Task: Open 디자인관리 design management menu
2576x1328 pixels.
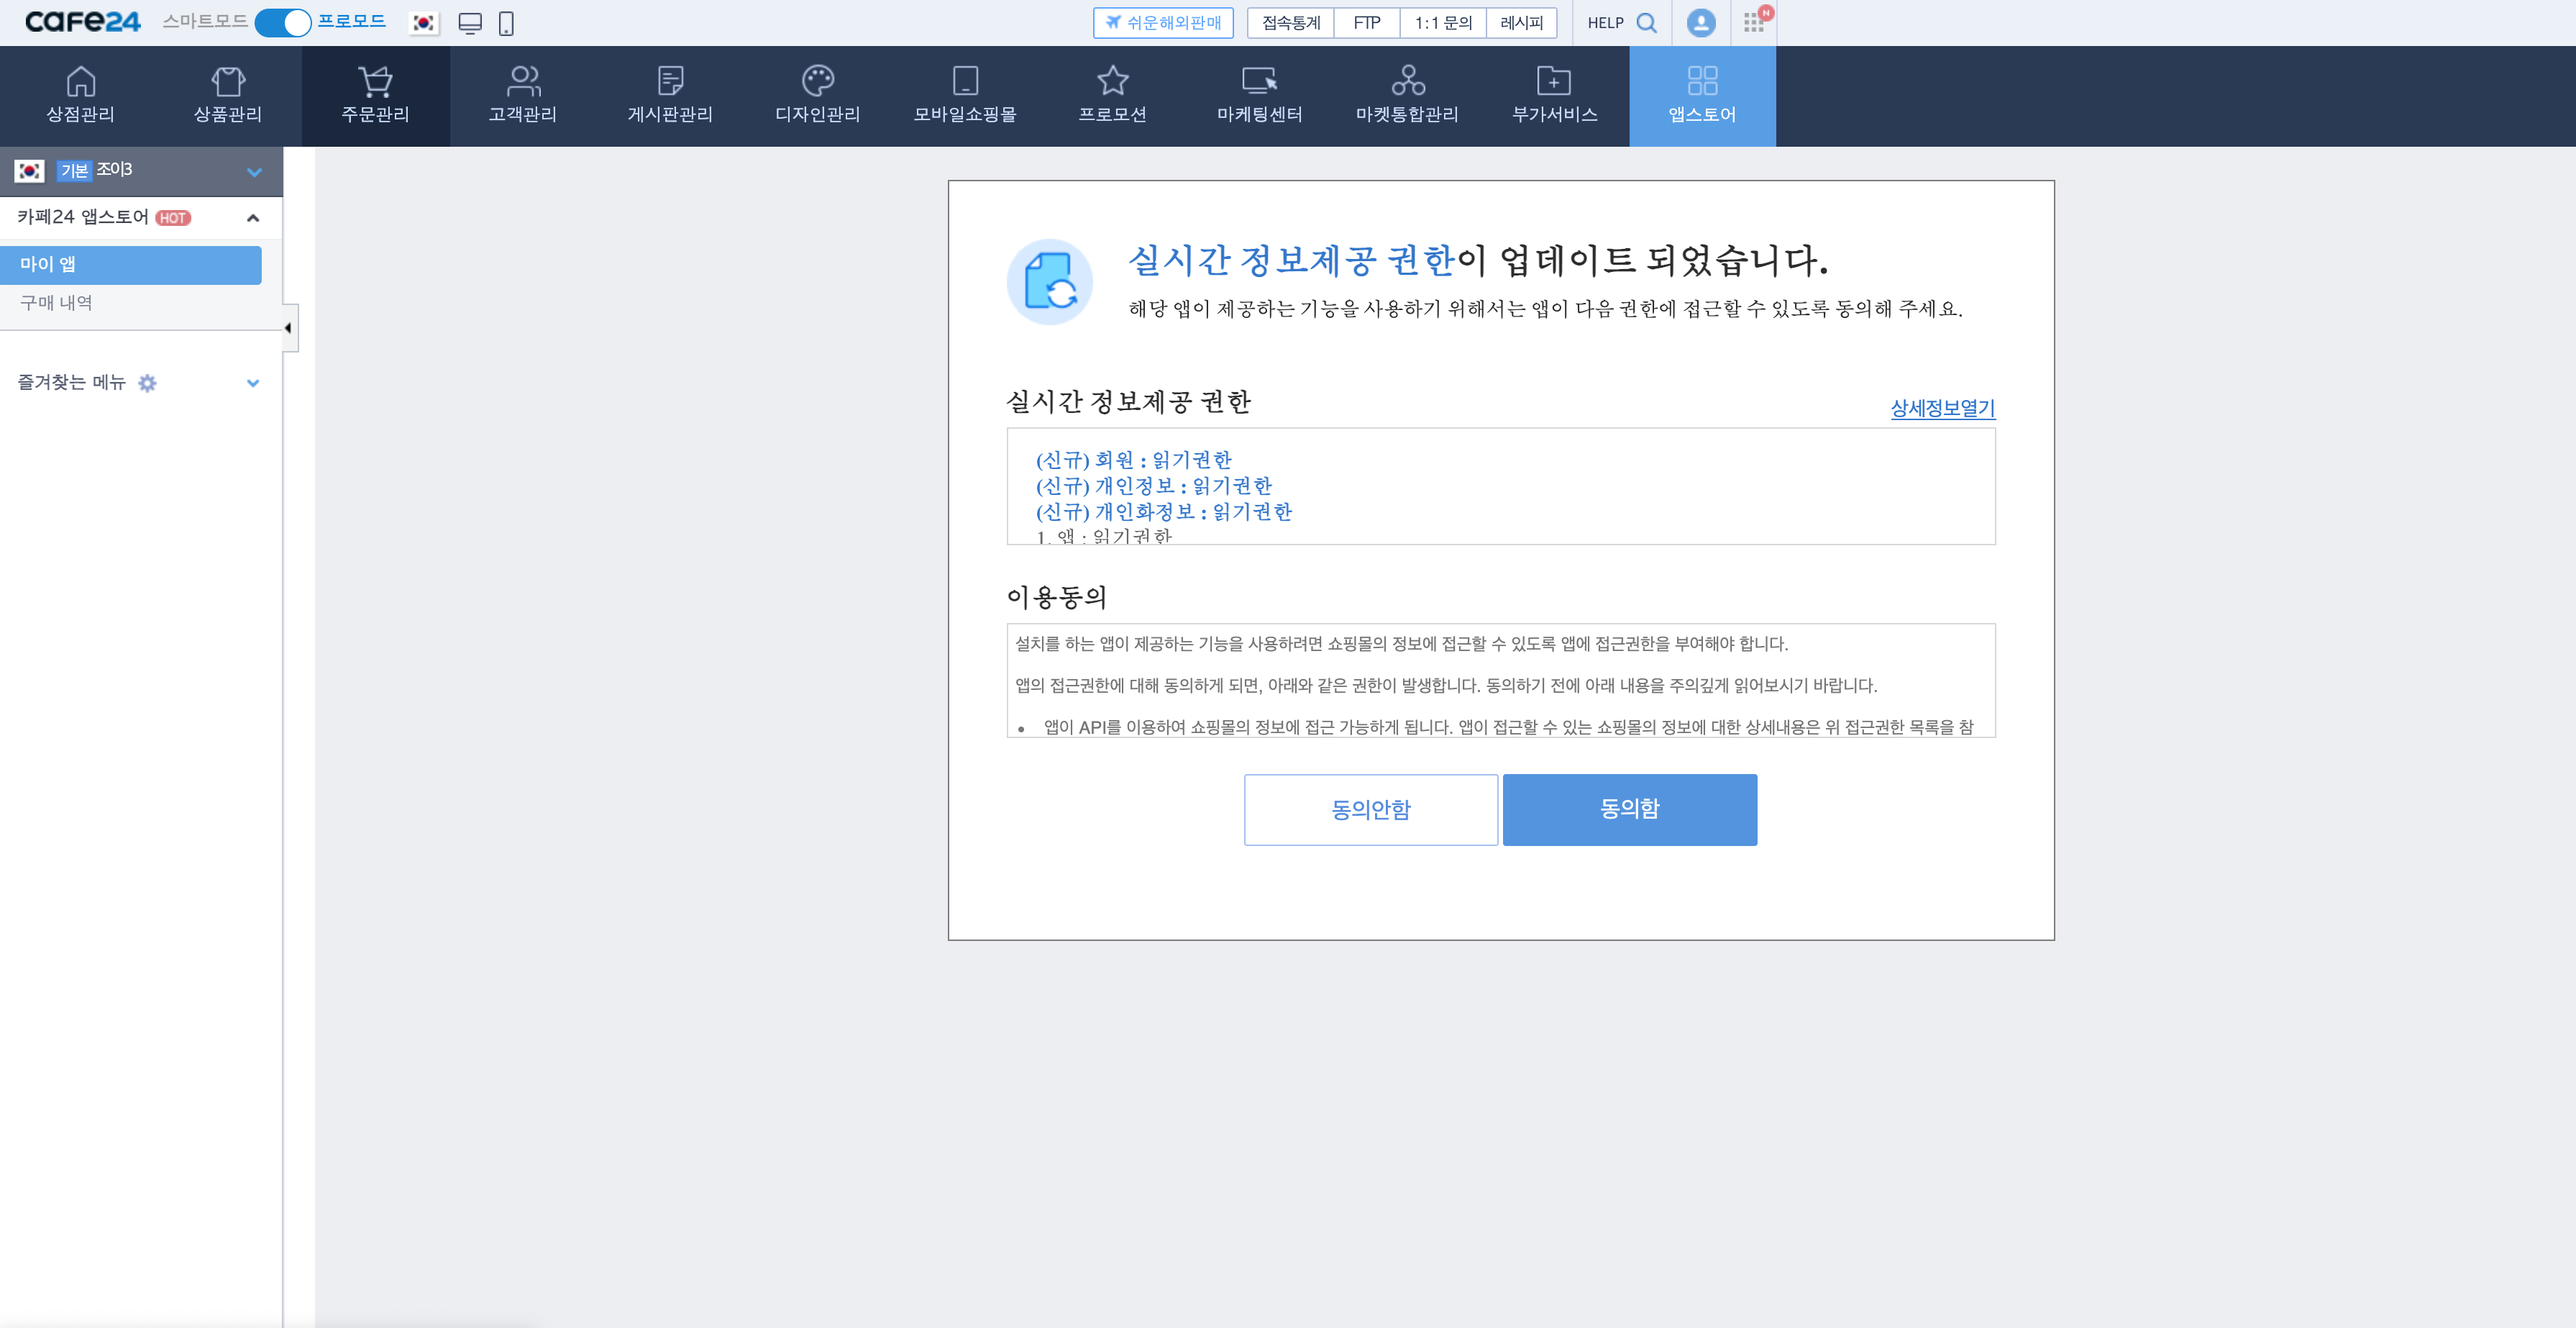Action: 818,96
